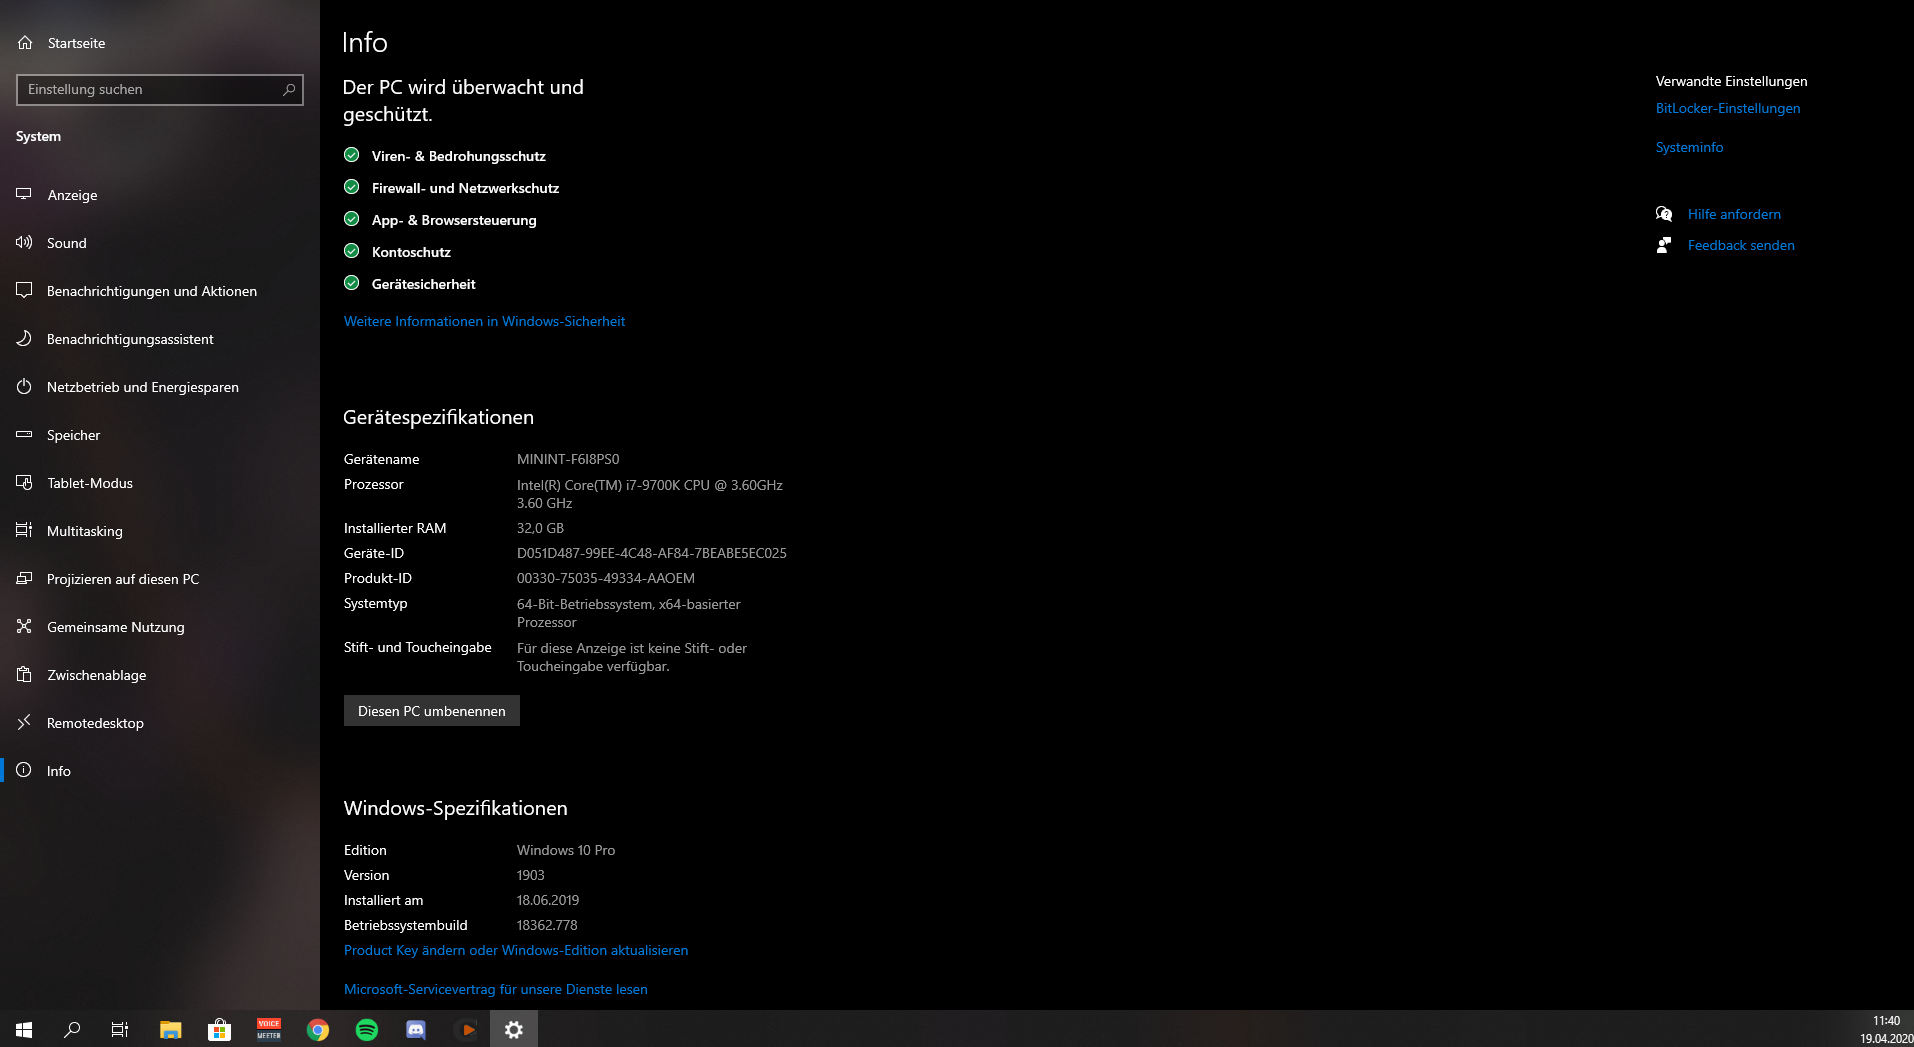Click the Speicher storage icon
The image size is (1914, 1047).
tap(24, 434)
